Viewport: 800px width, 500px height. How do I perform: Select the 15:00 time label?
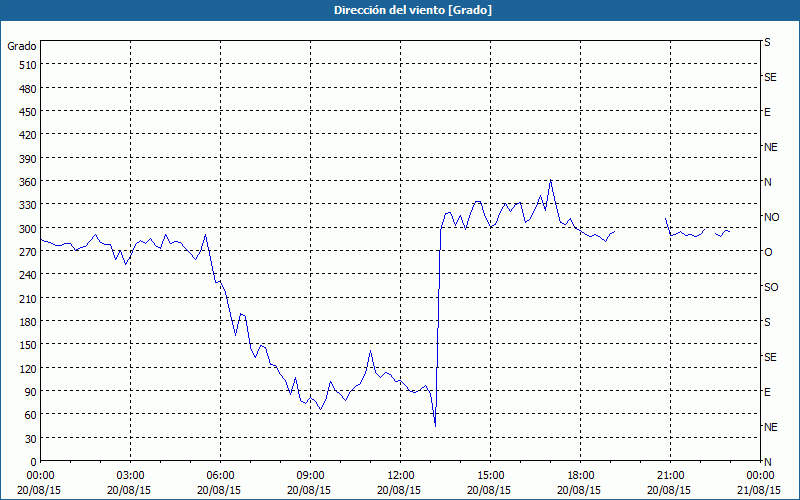490,476
